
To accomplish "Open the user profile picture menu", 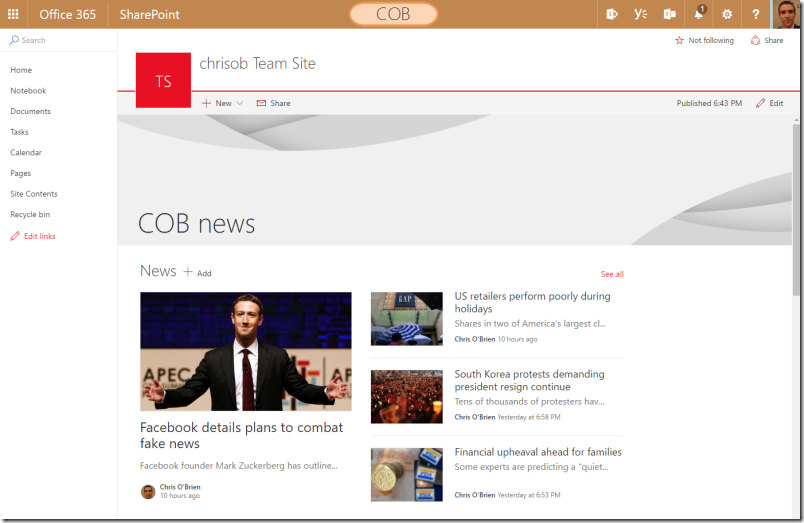I will 785,14.
